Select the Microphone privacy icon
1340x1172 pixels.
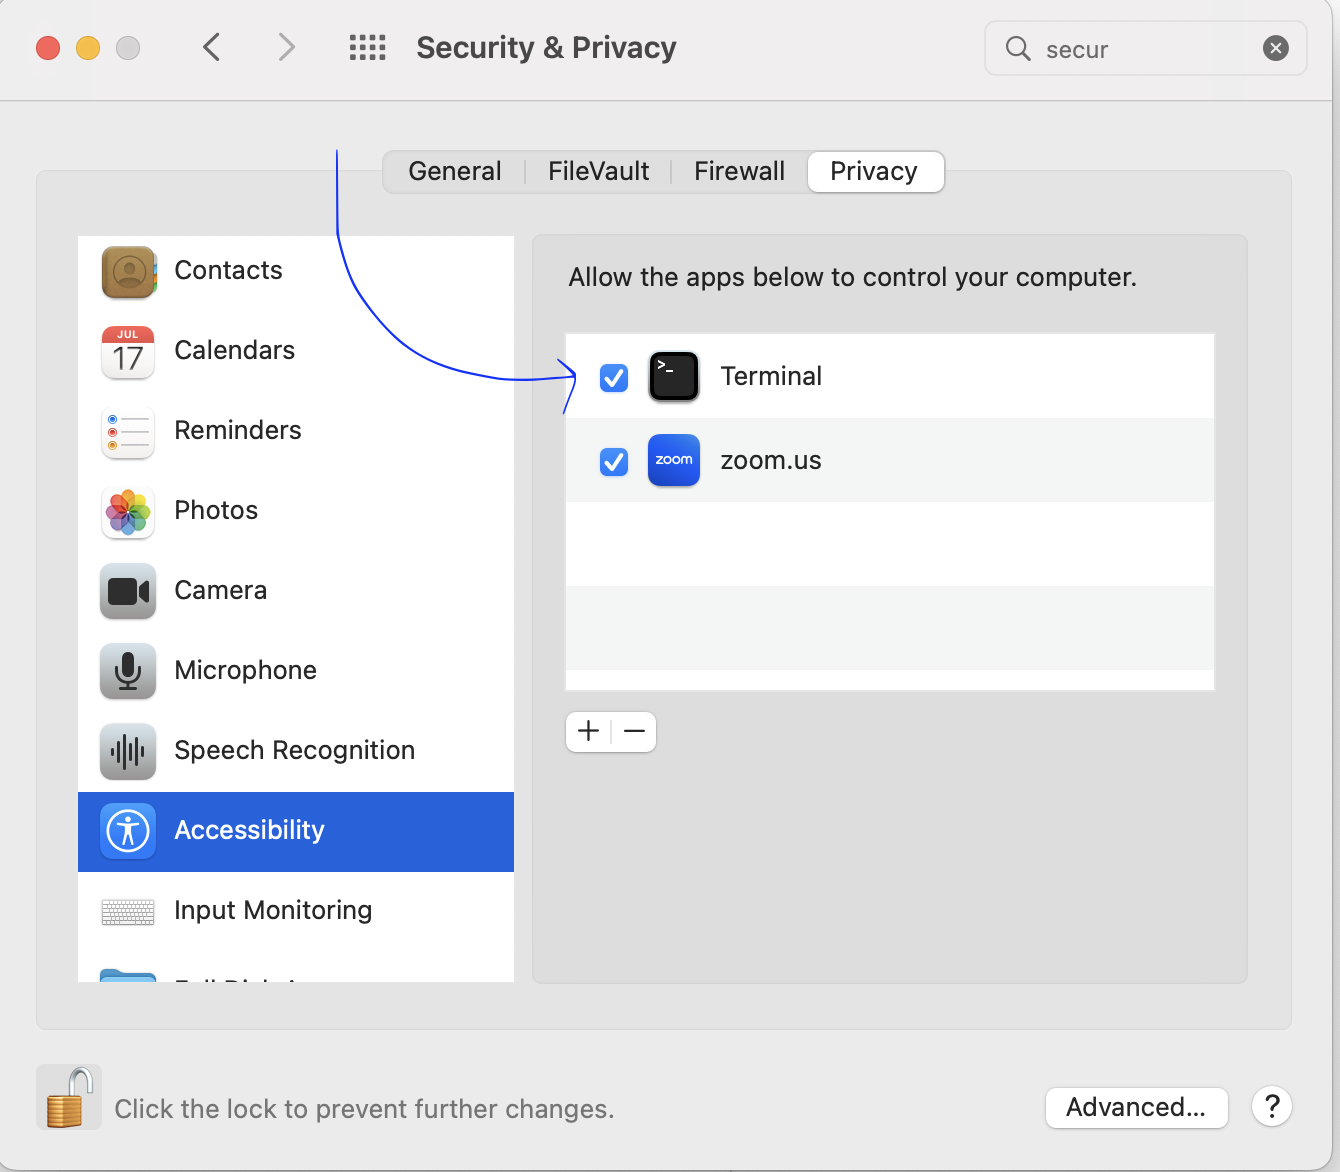coord(128,671)
